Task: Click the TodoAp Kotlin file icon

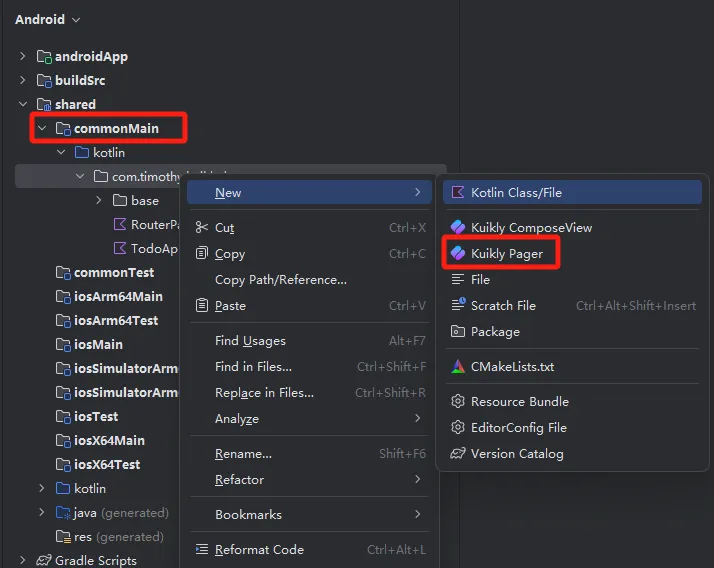Action: click(x=120, y=248)
